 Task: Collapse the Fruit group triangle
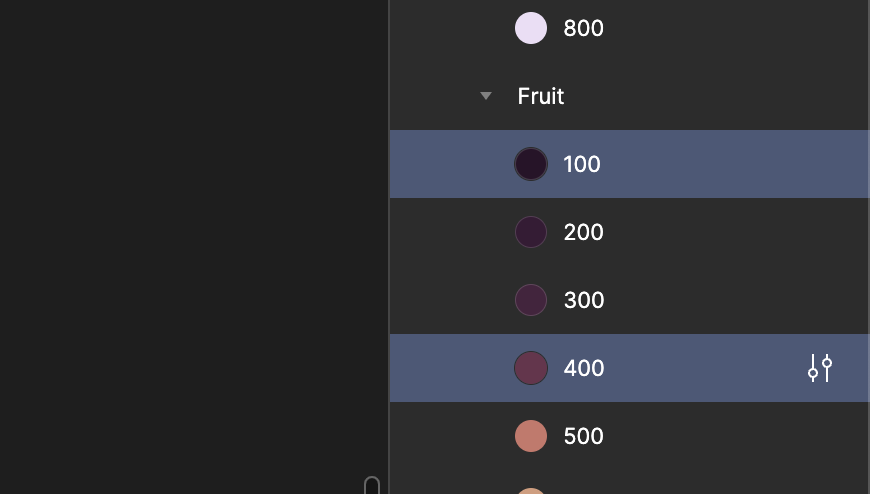(x=485, y=96)
